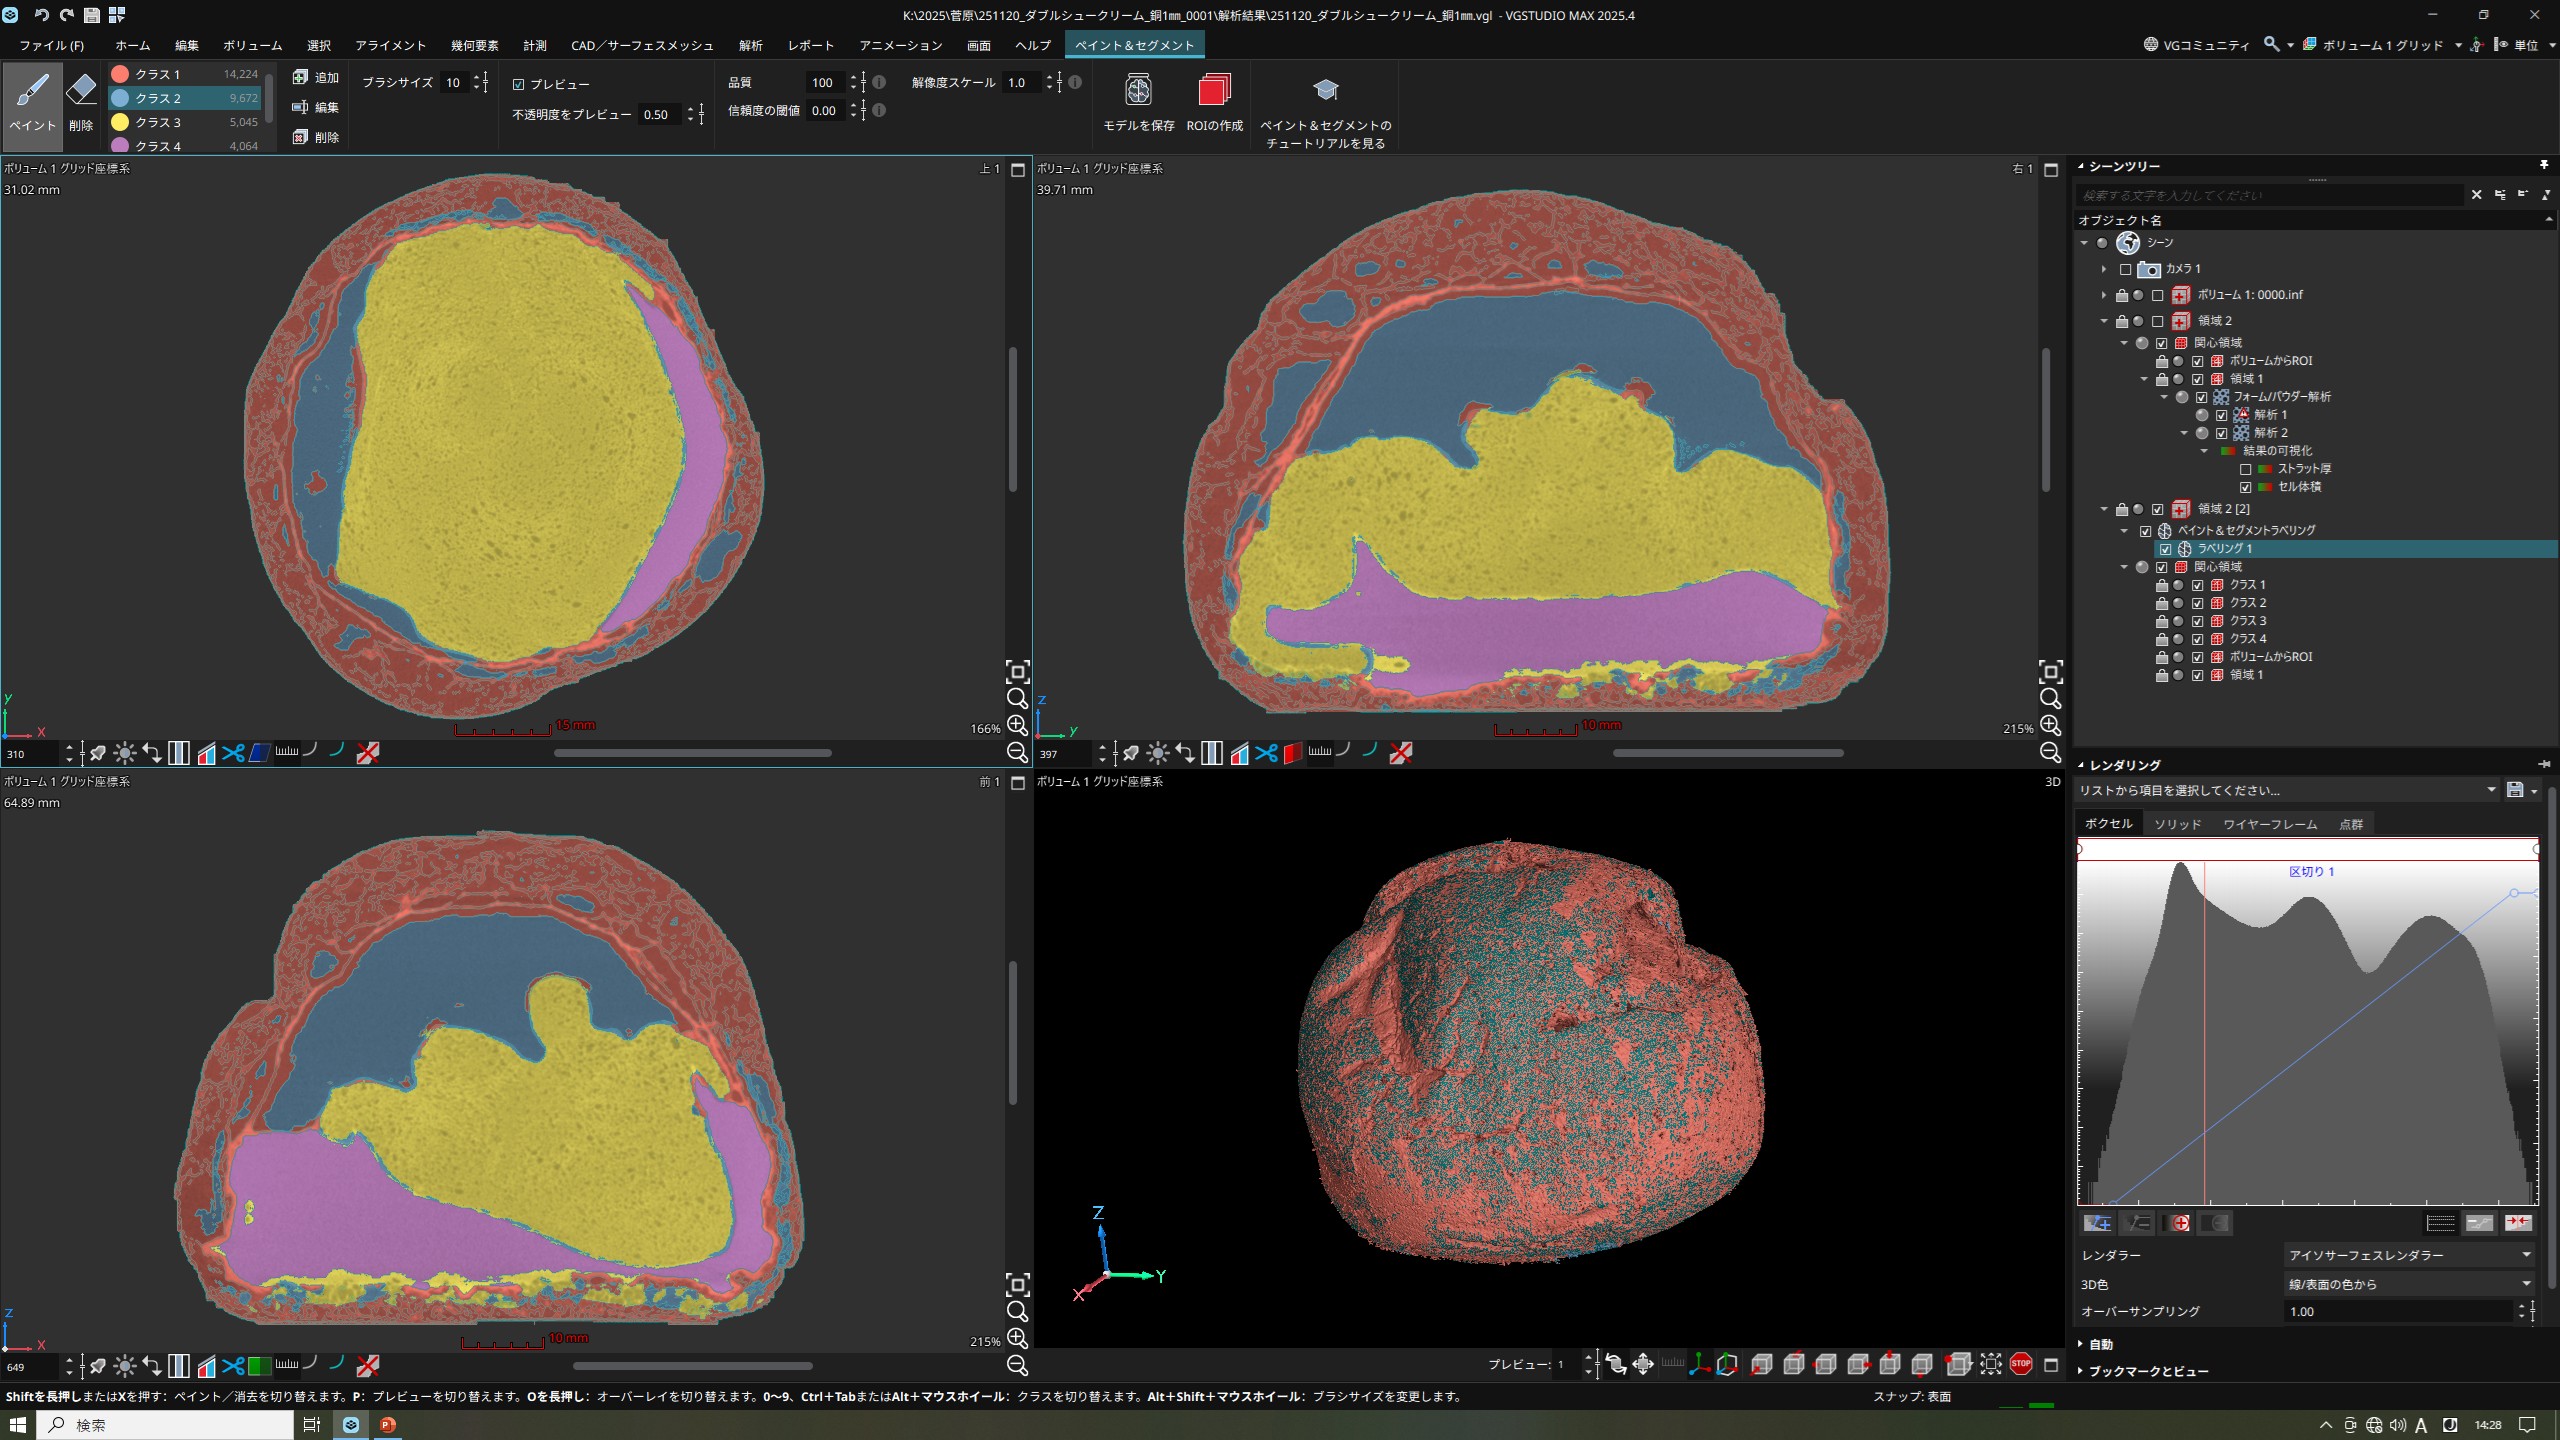Select the ペイント brush tool
Viewport: 2560px width, 1440px height.
point(32,104)
